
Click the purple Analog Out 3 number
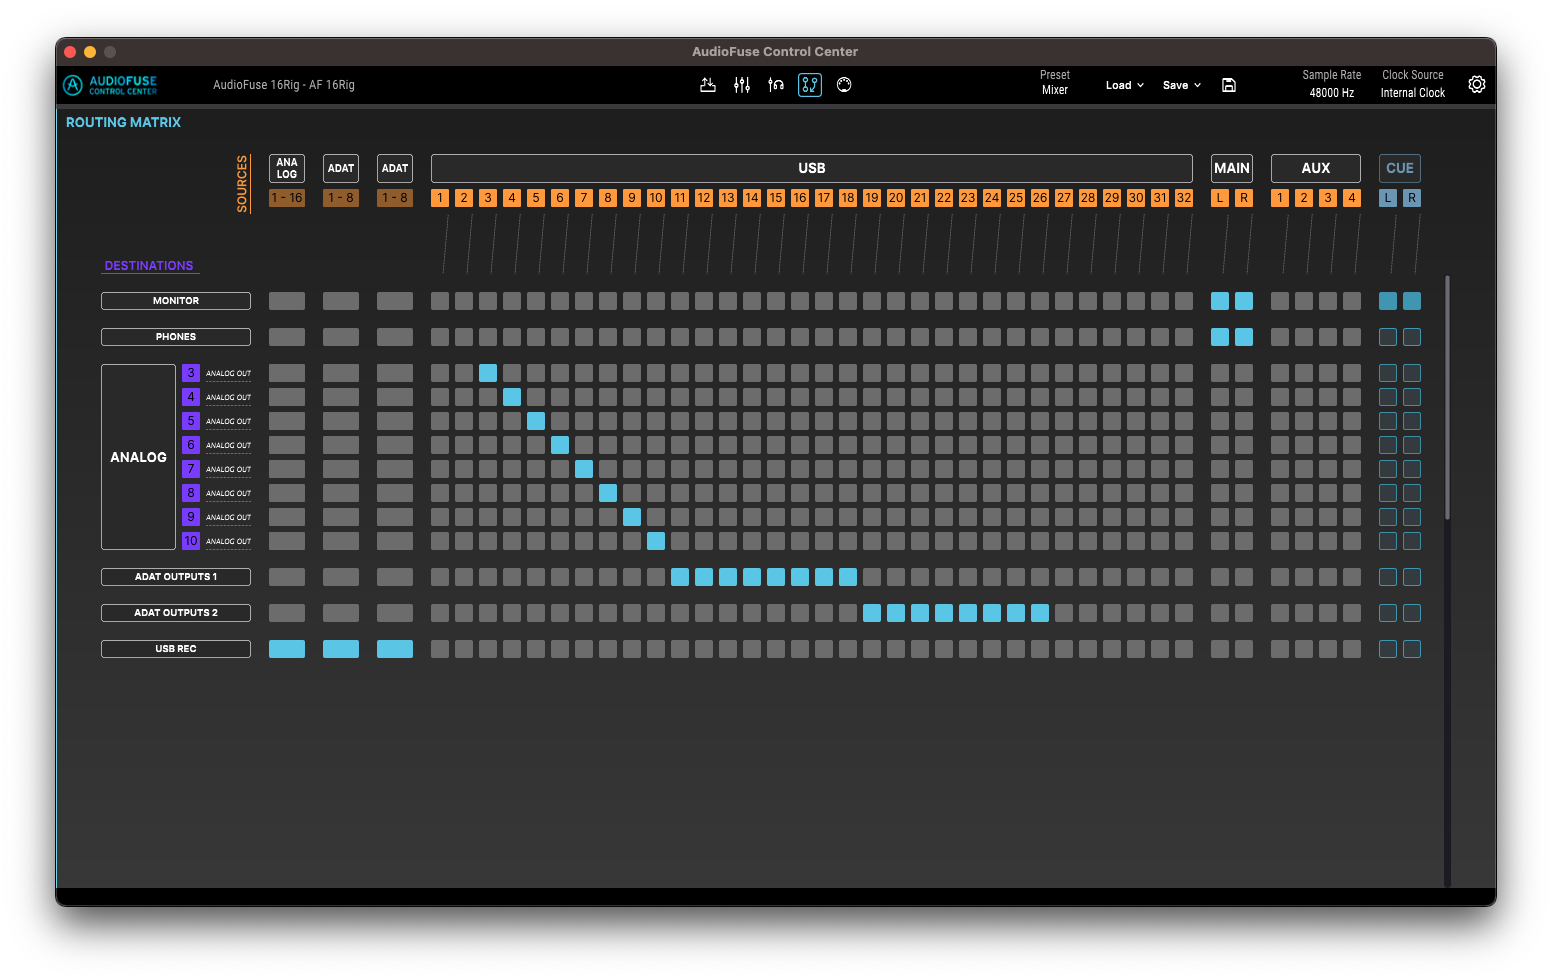point(191,373)
